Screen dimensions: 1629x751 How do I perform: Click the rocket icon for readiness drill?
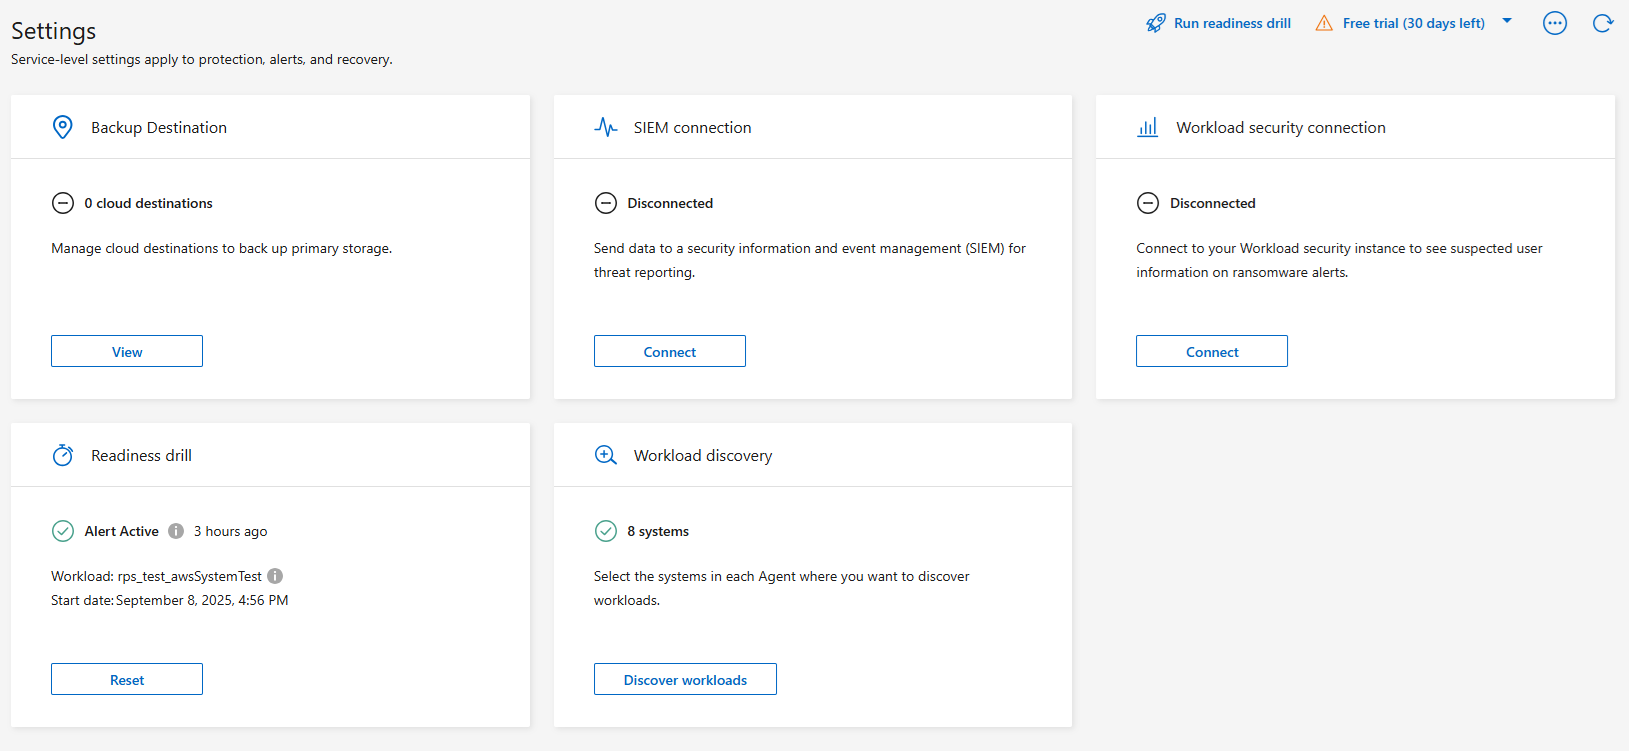click(x=1156, y=23)
